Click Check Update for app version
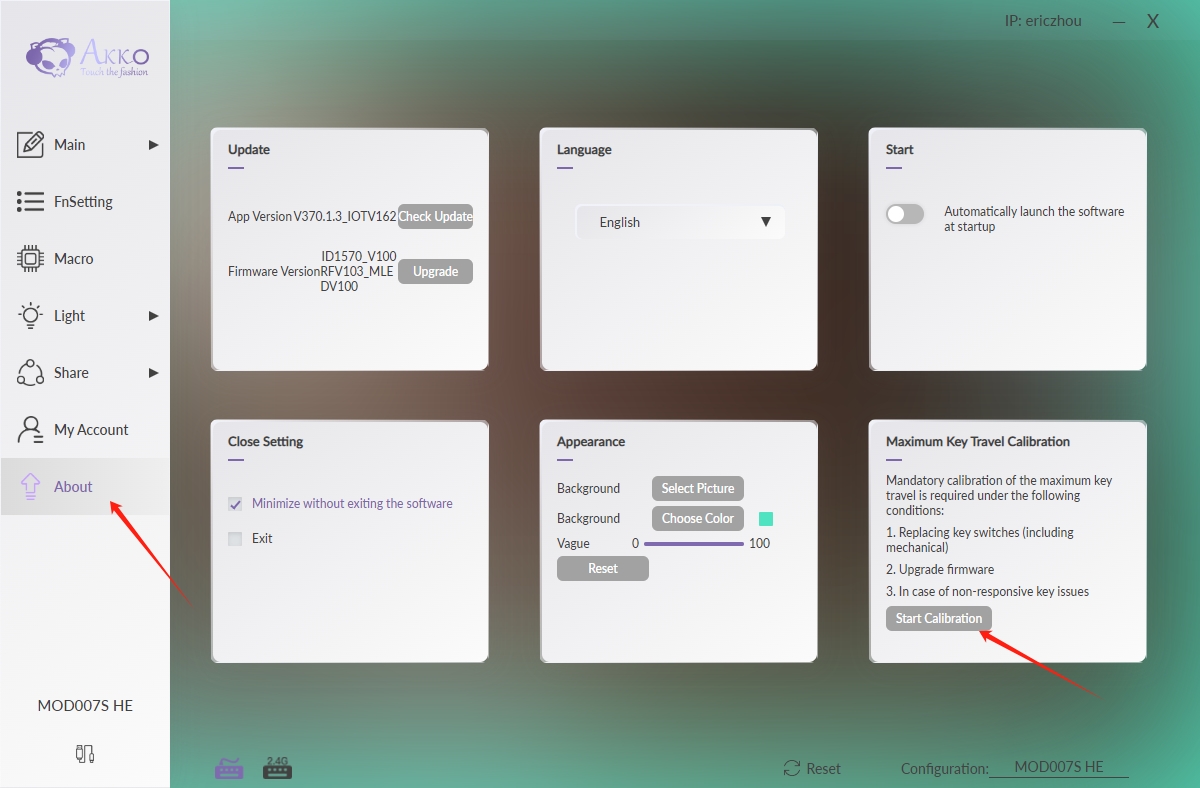The image size is (1200, 788). pos(435,216)
